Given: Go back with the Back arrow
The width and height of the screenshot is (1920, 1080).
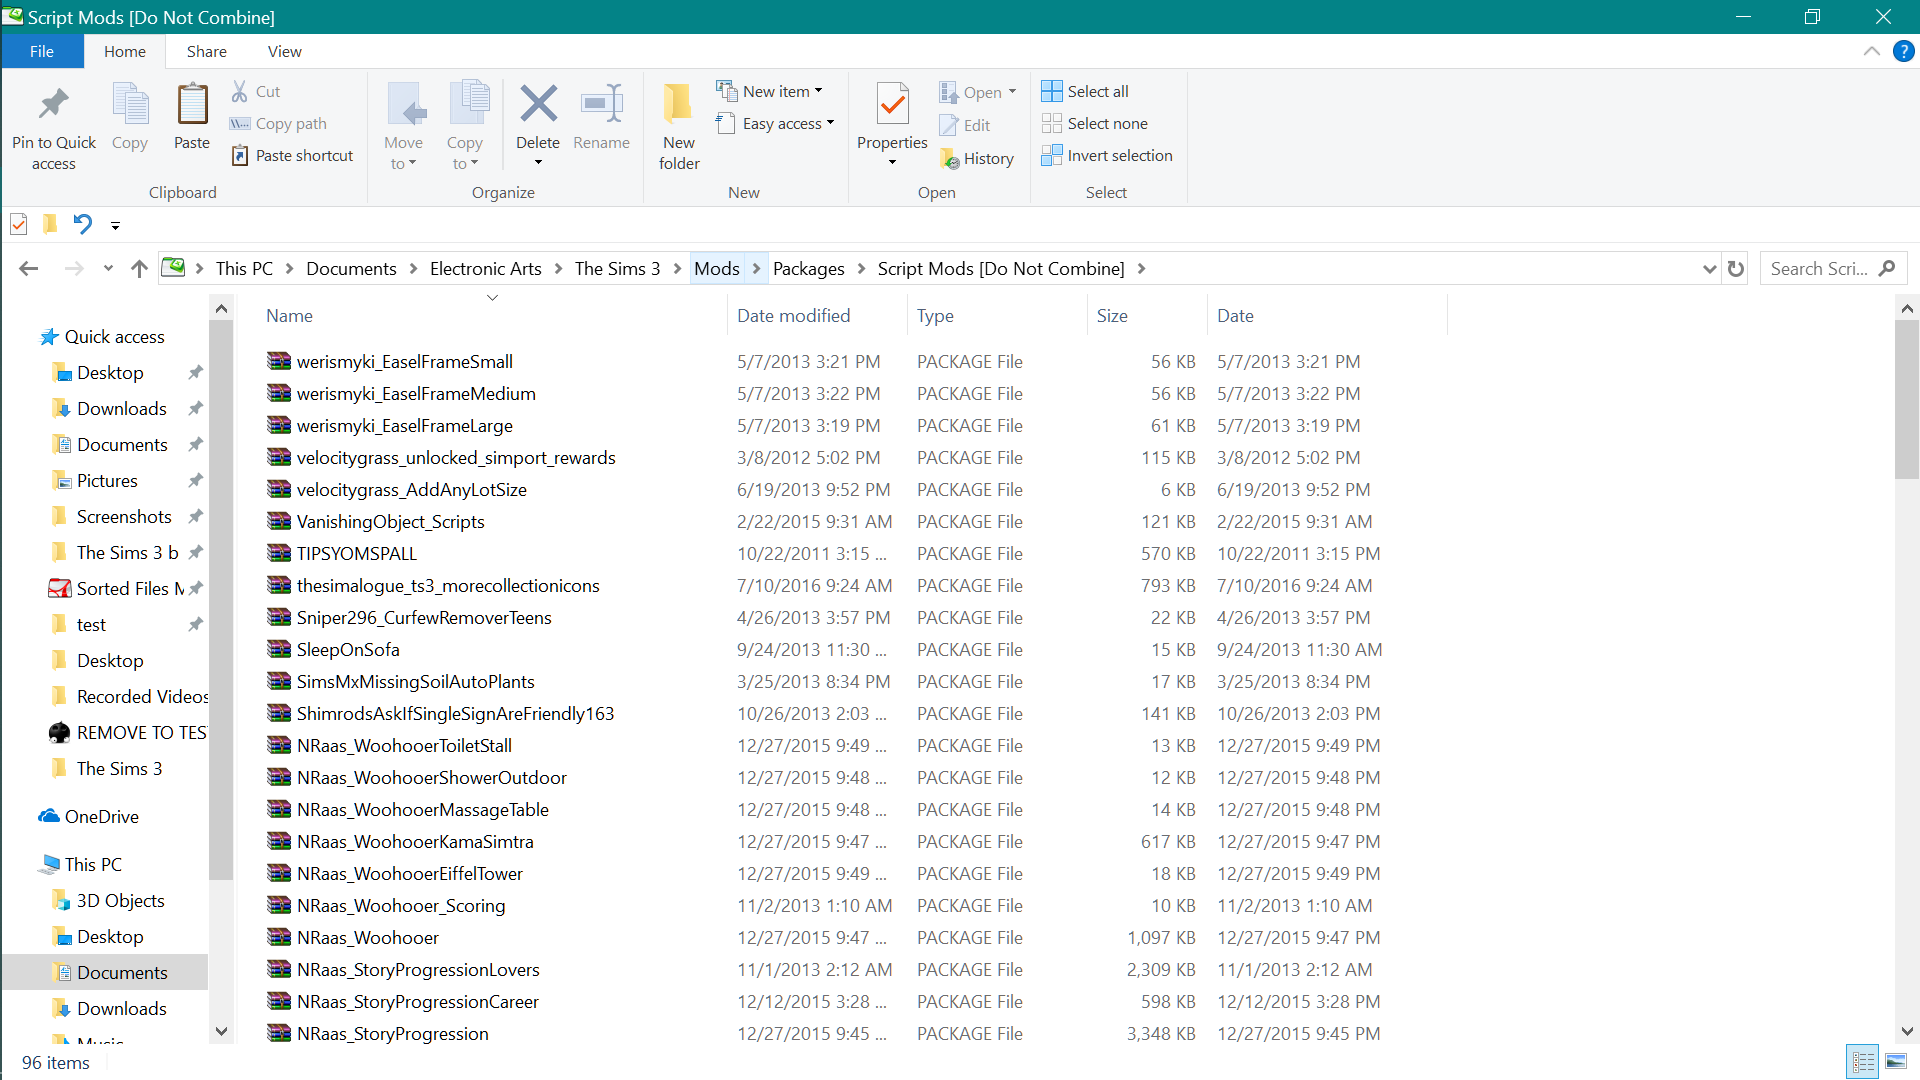Looking at the screenshot, I should [x=29, y=268].
